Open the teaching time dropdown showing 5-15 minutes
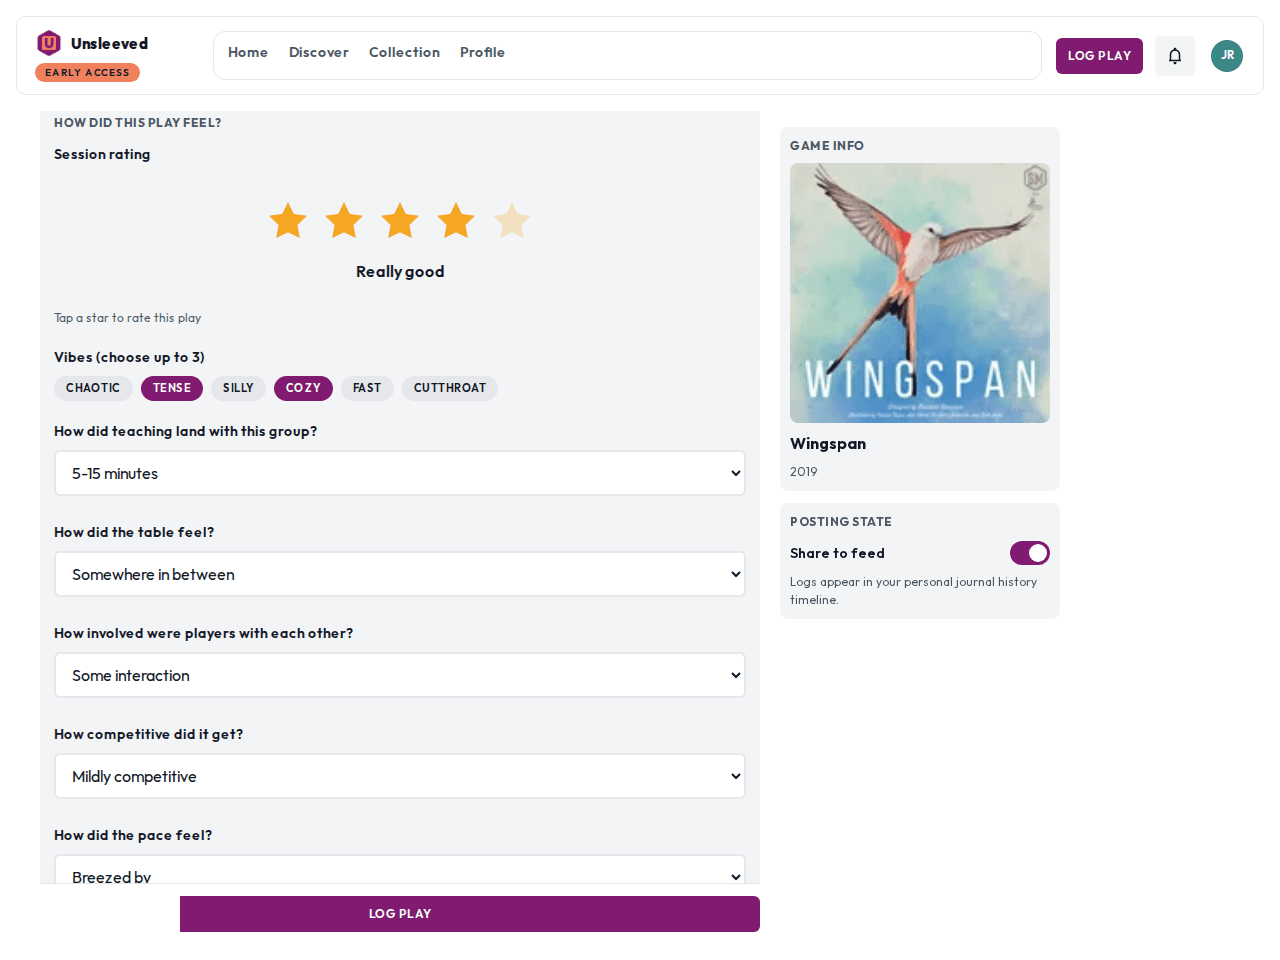The width and height of the screenshot is (1280, 960). [400, 473]
